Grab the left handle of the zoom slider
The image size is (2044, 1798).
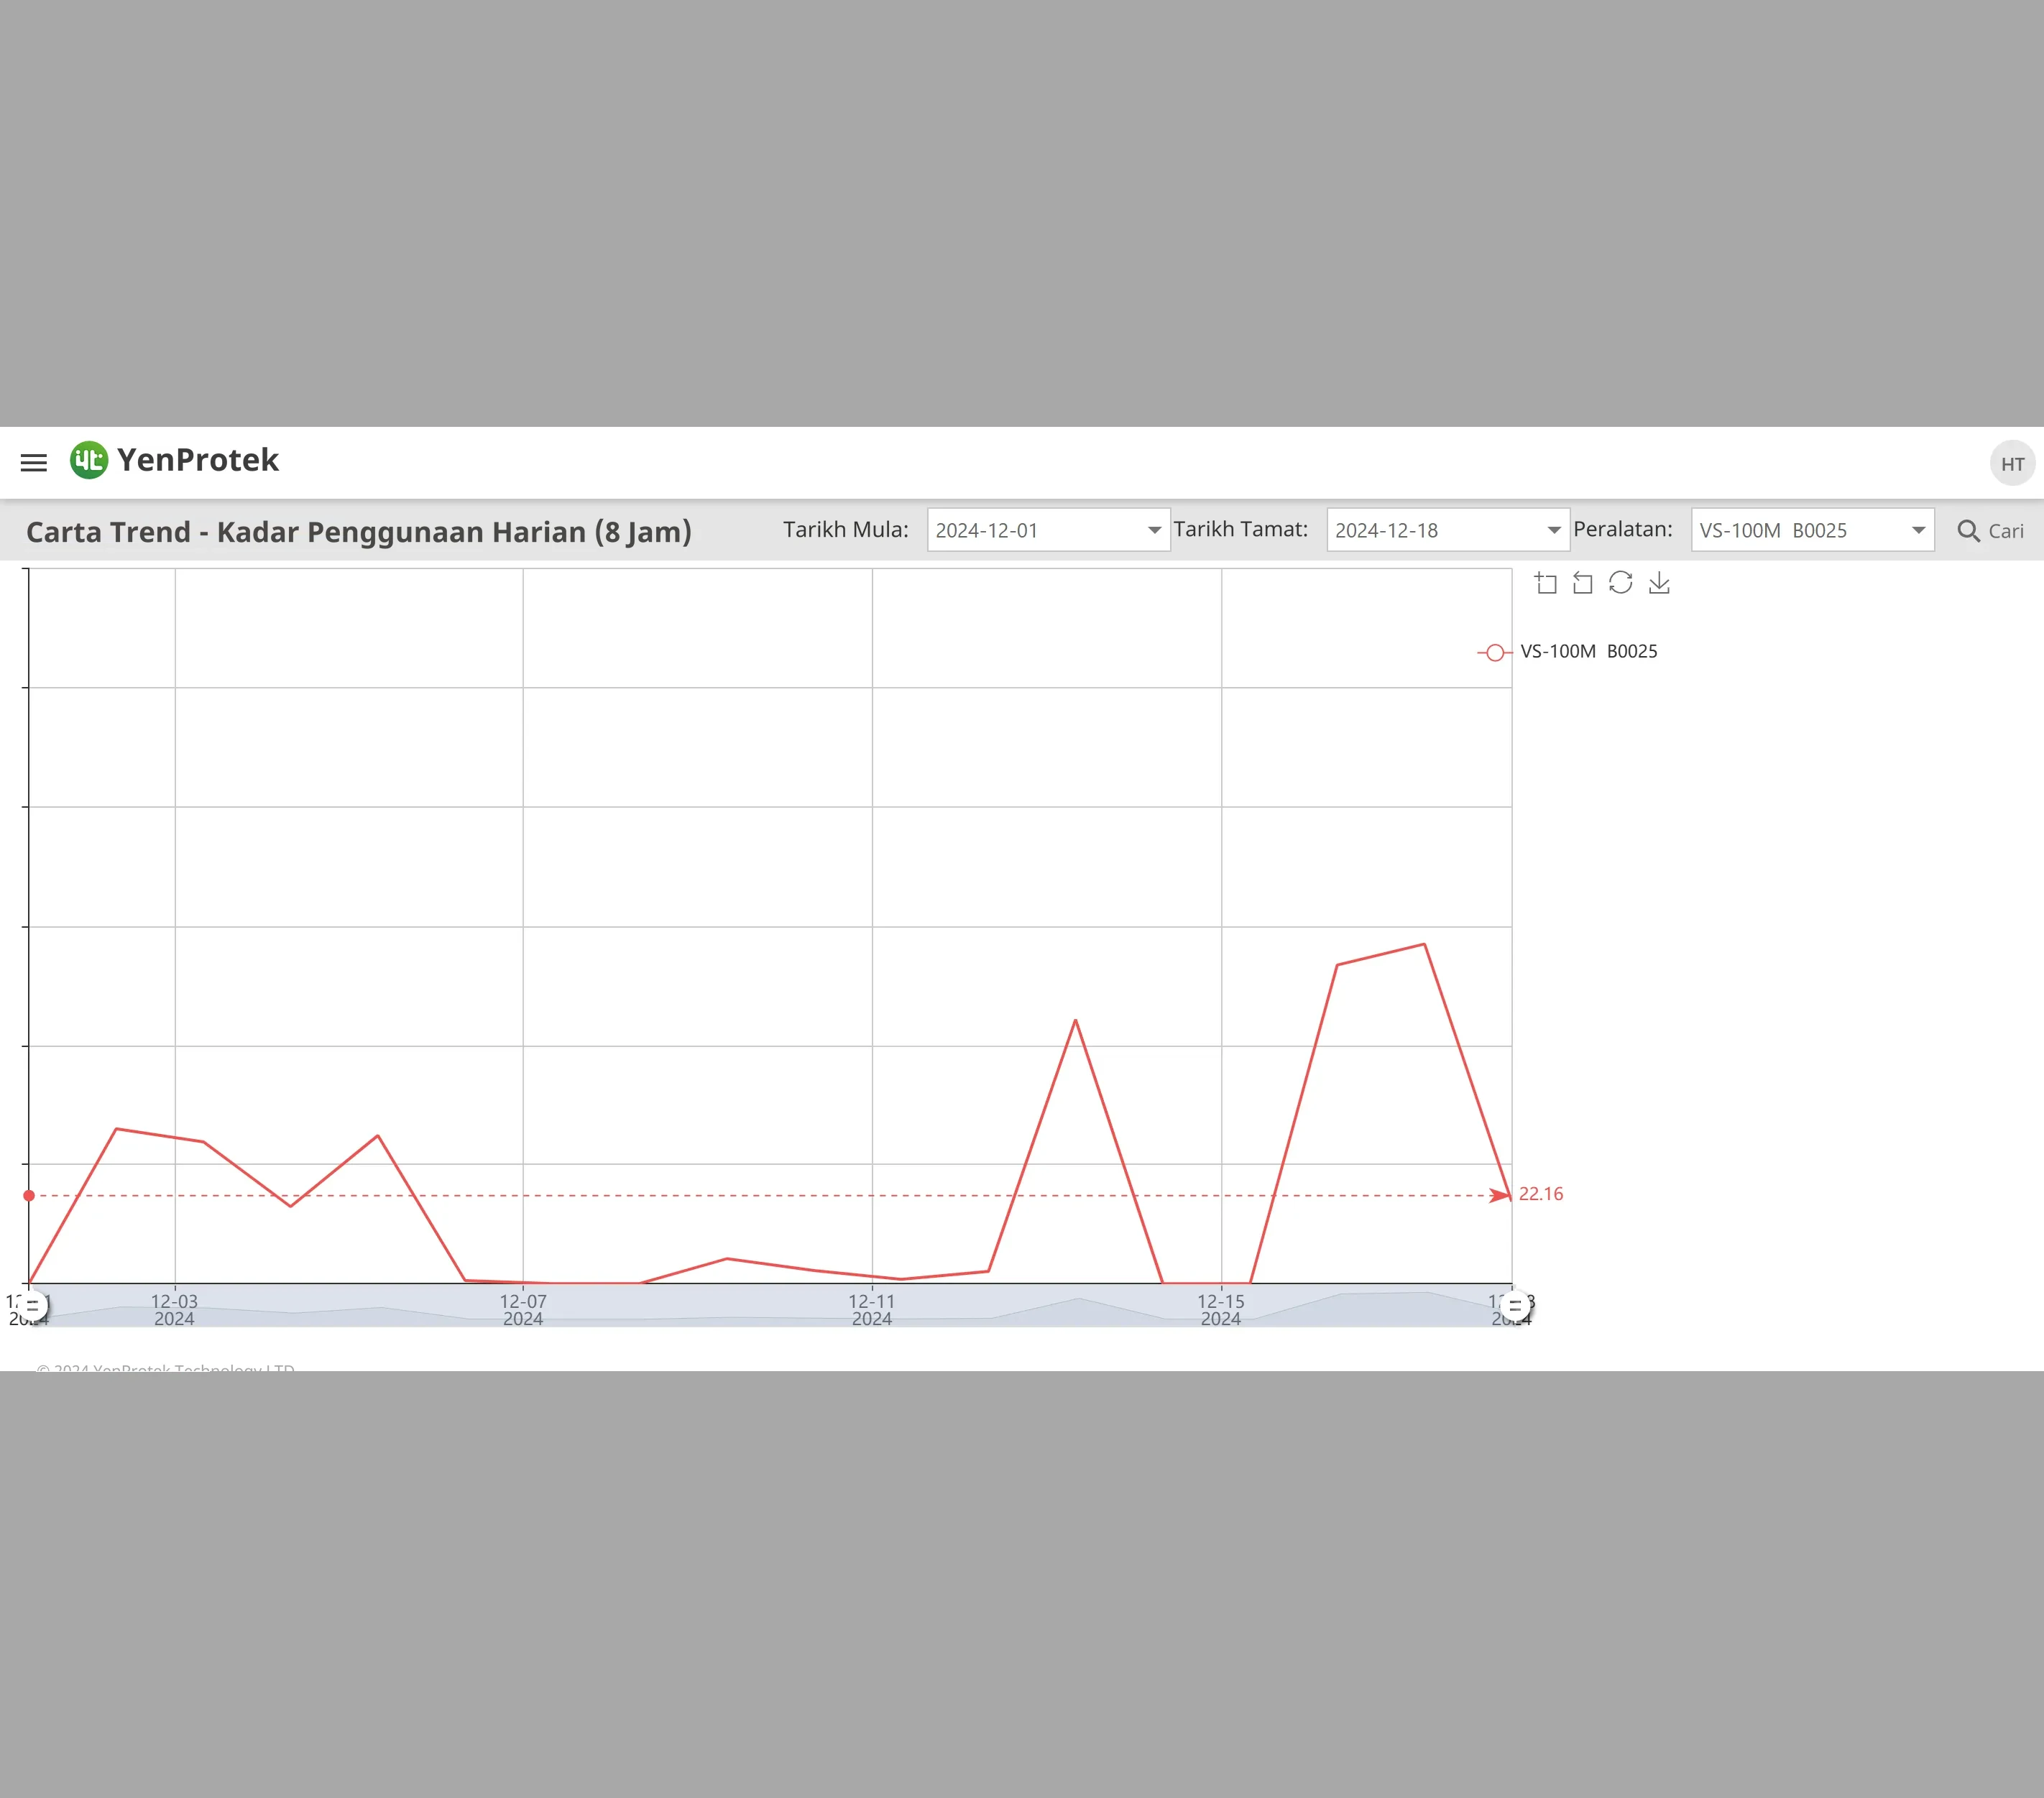[x=32, y=1306]
